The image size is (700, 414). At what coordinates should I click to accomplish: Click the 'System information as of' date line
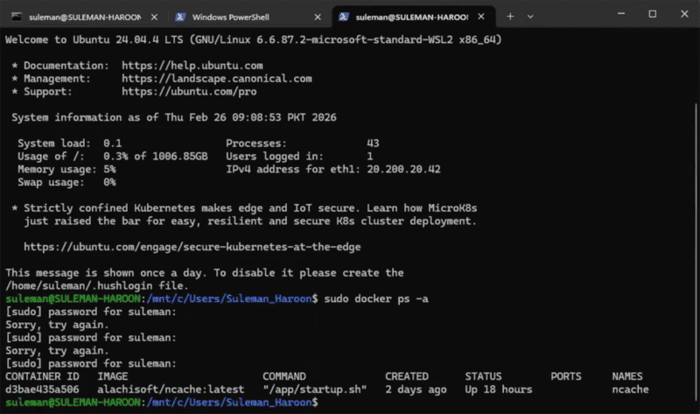(174, 117)
